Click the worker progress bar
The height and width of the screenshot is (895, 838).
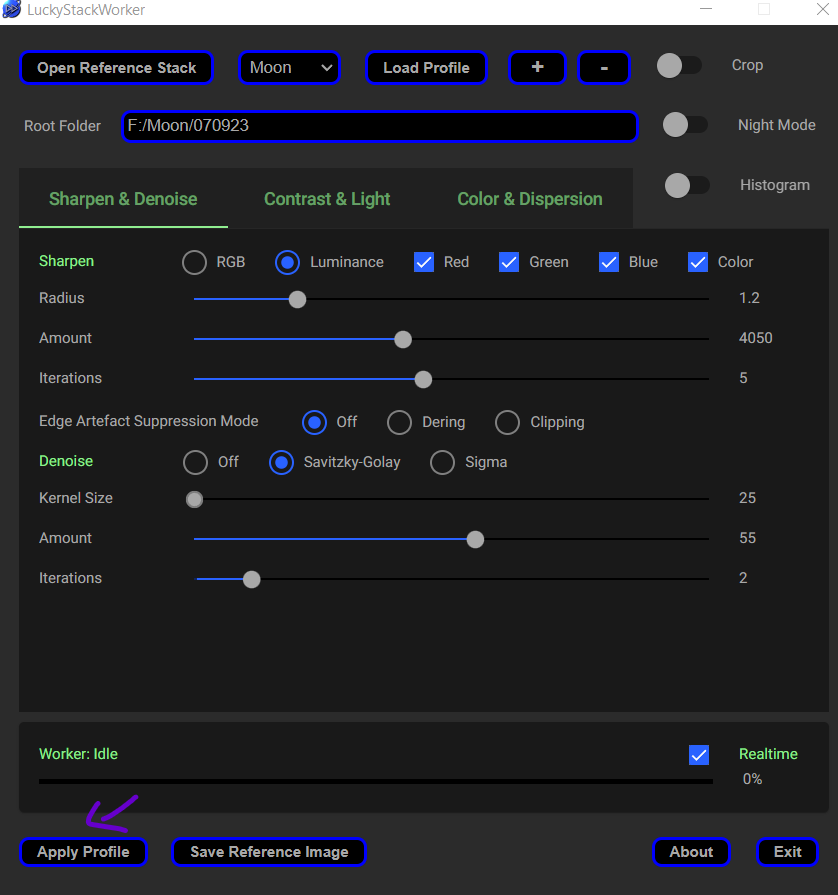point(376,781)
